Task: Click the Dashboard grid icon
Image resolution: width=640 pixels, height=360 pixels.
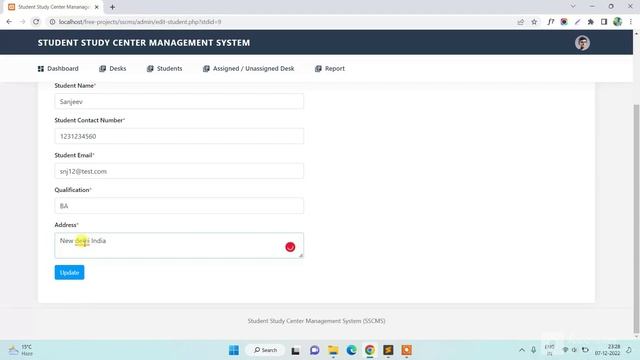Action: (41, 69)
